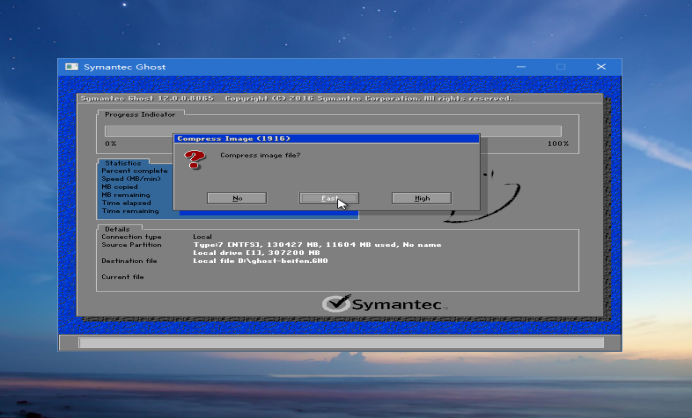Screen dimensions: 692x418
Task: Click the 'Local drive [1], 307200 MB' line
Action: [x=256, y=252]
